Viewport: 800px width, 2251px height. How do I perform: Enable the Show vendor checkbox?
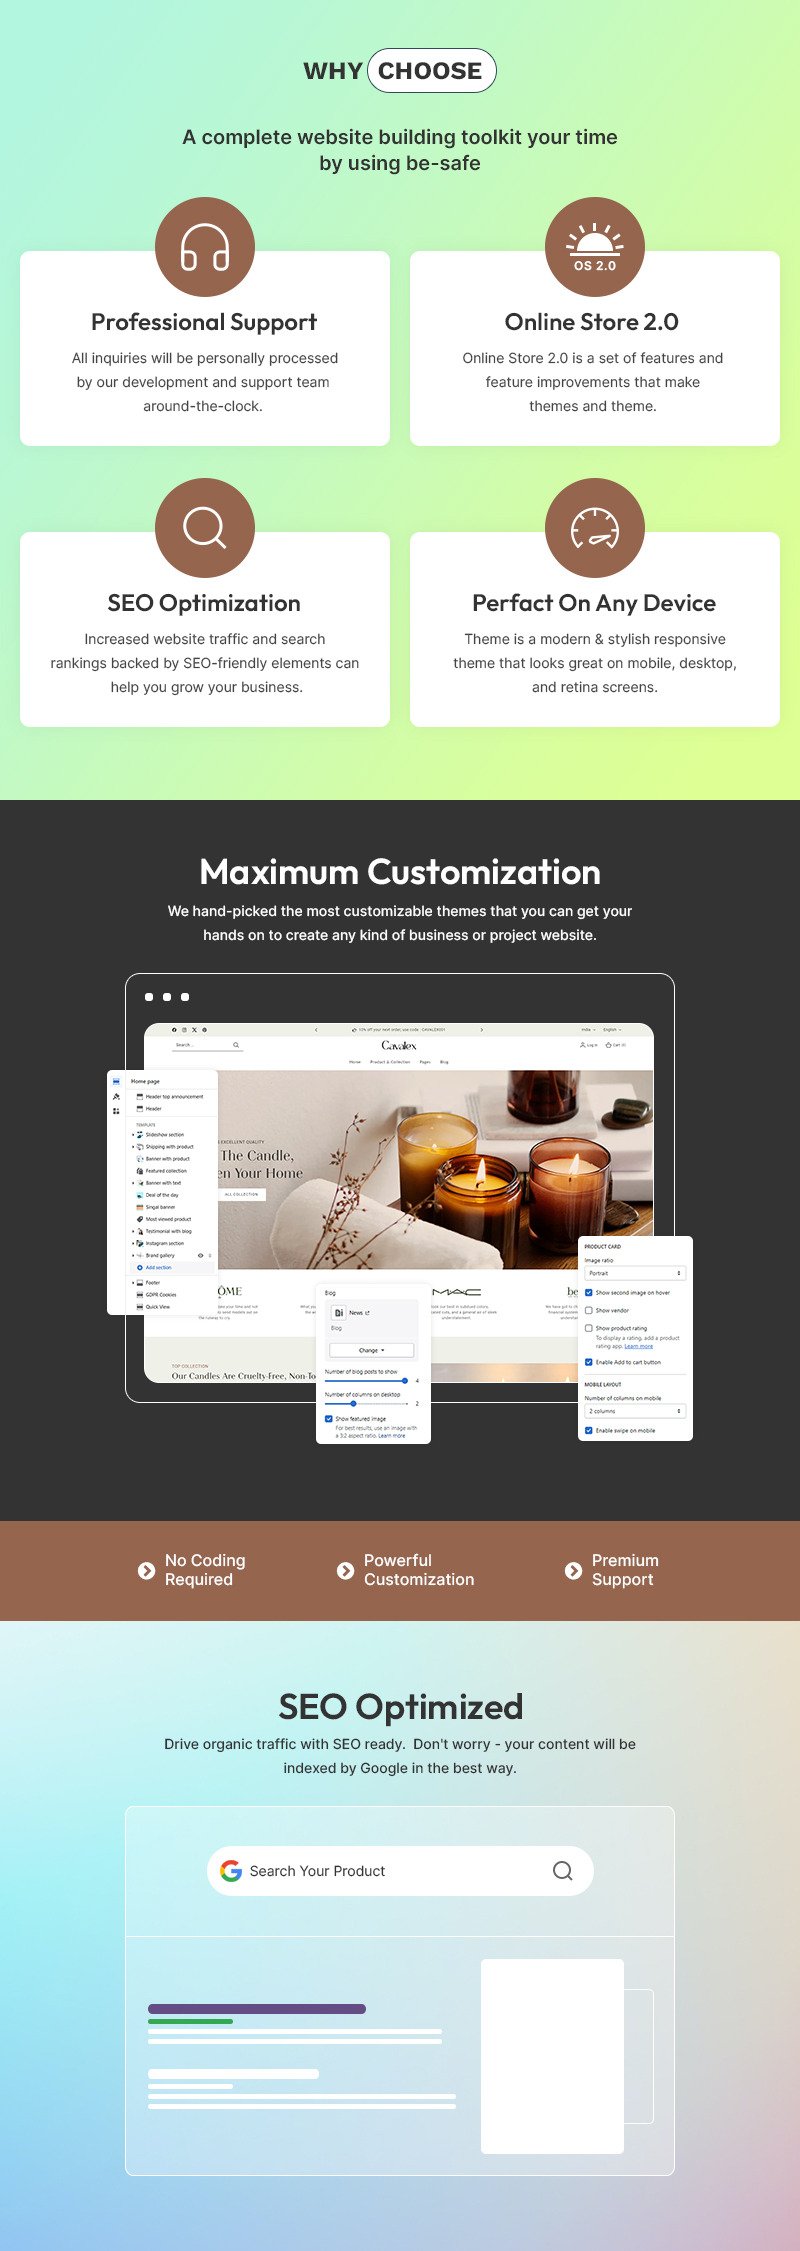click(589, 1310)
